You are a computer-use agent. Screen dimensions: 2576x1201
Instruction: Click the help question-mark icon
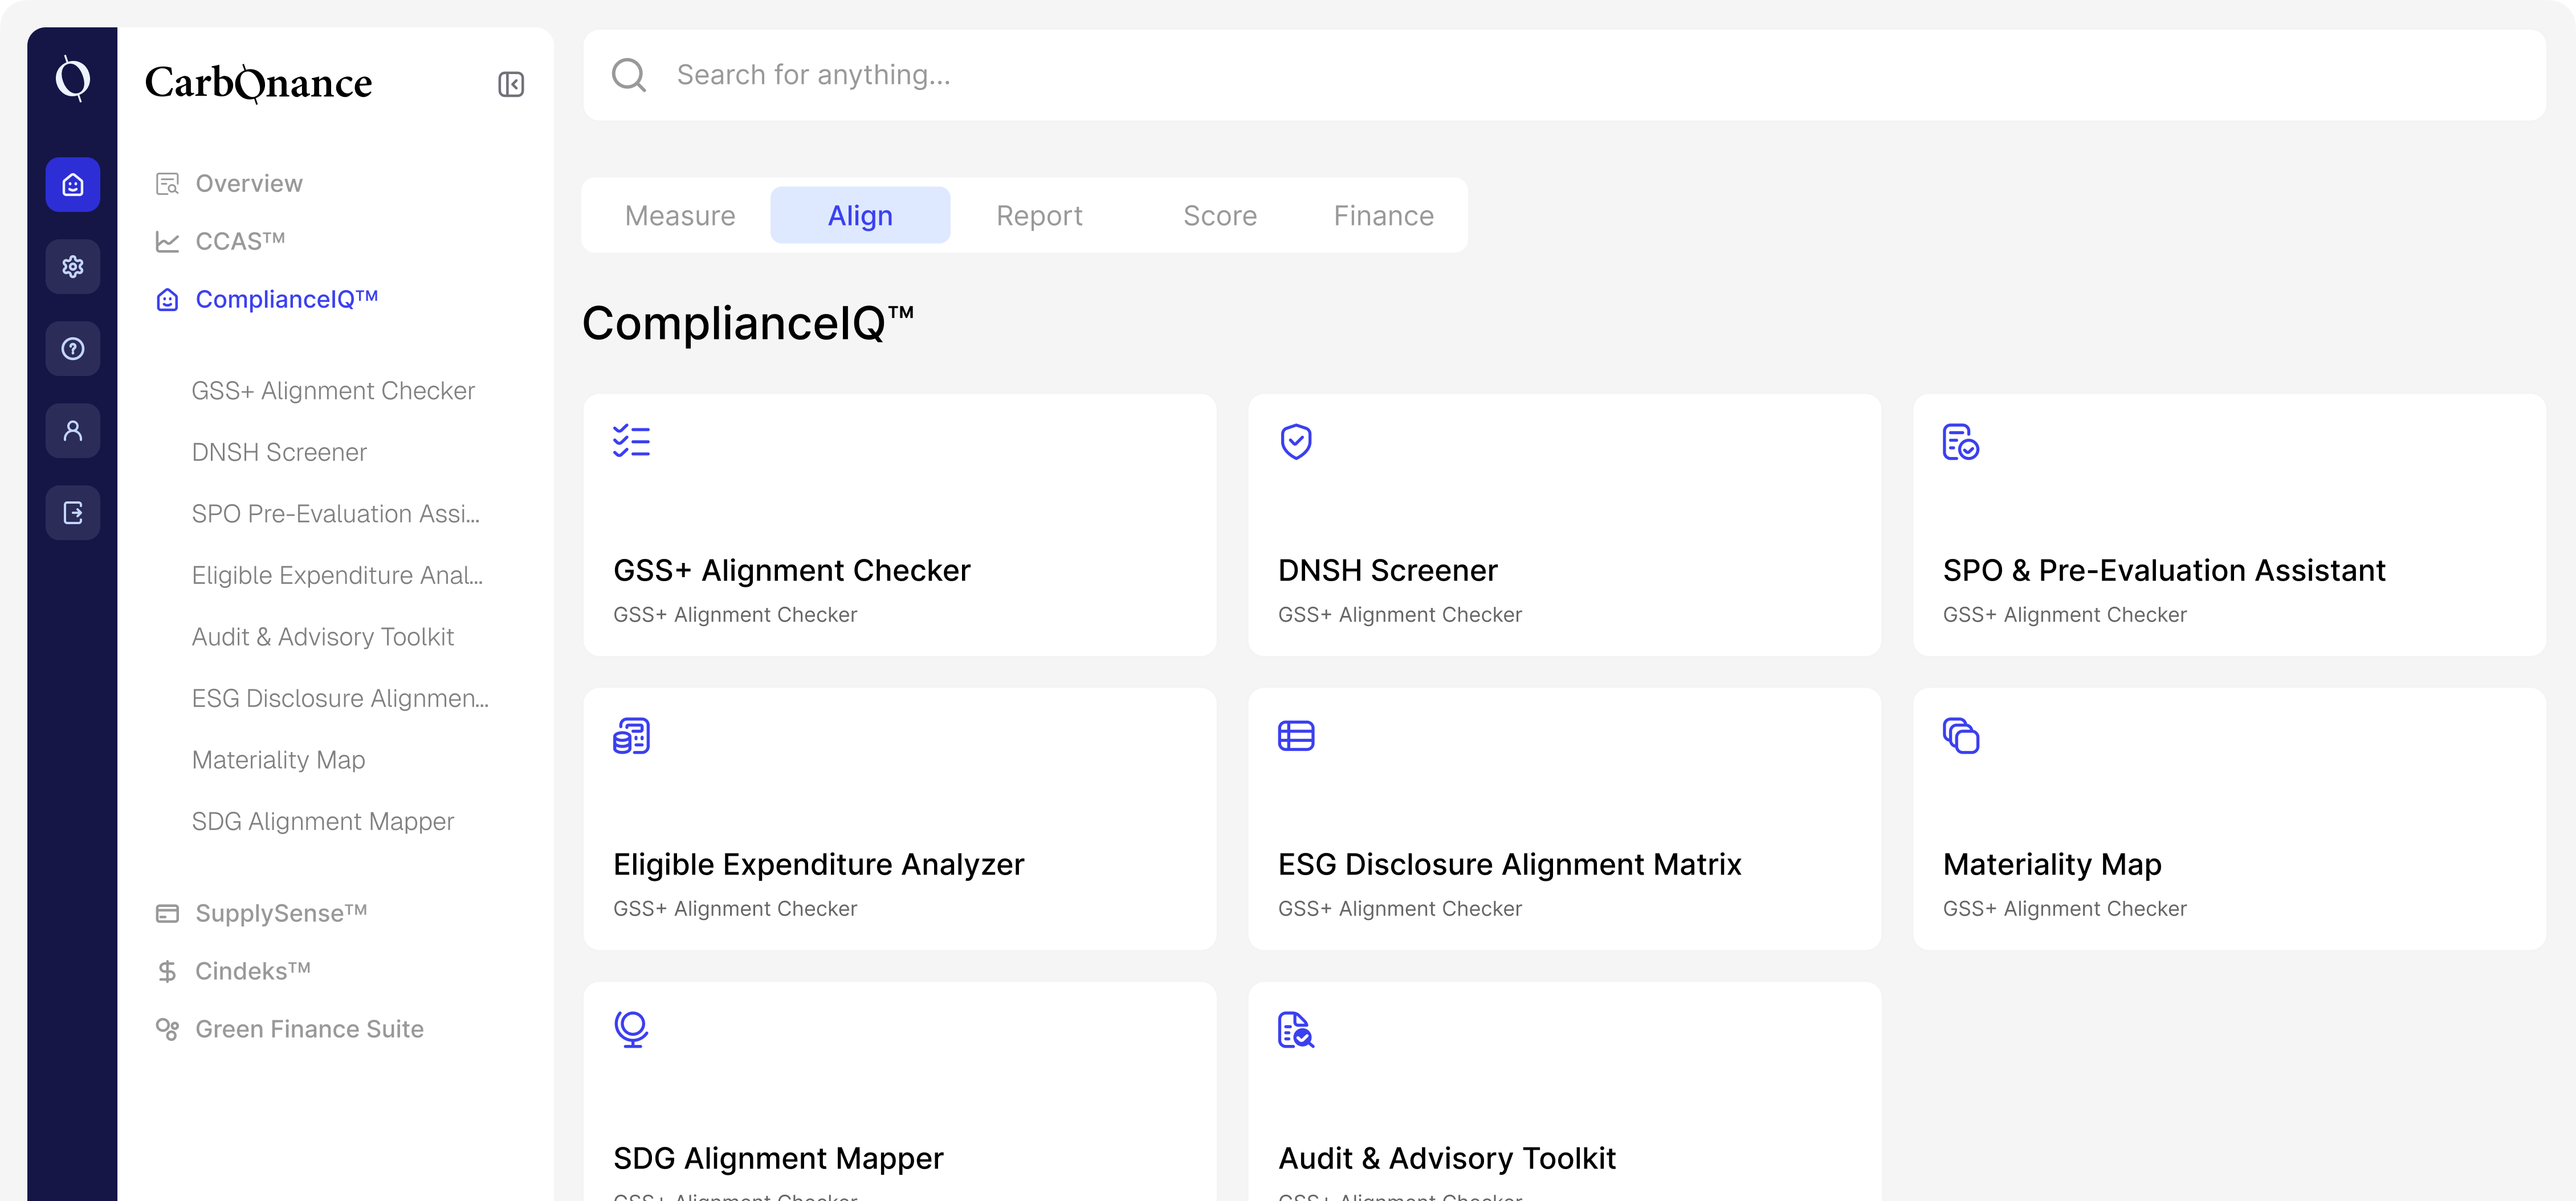point(72,348)
